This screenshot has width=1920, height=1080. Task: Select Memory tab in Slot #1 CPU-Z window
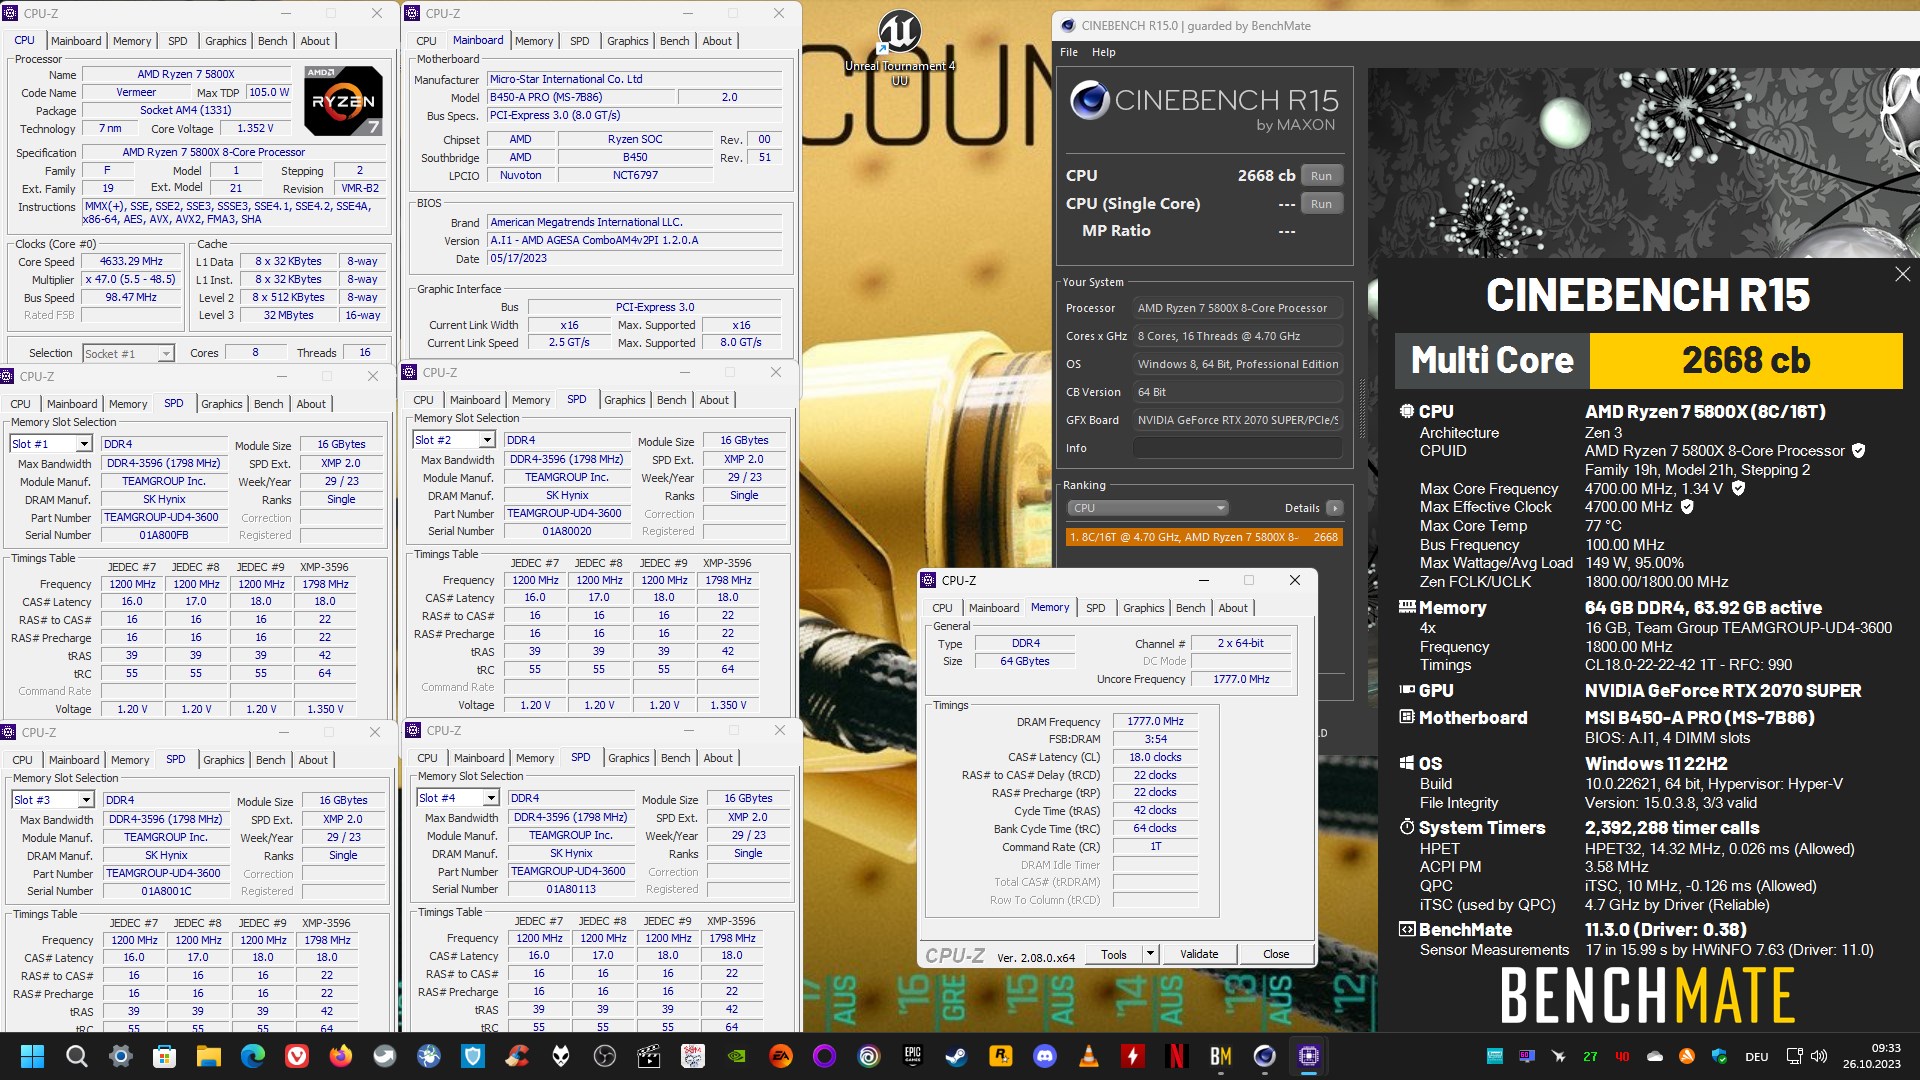tap(128, 404)
